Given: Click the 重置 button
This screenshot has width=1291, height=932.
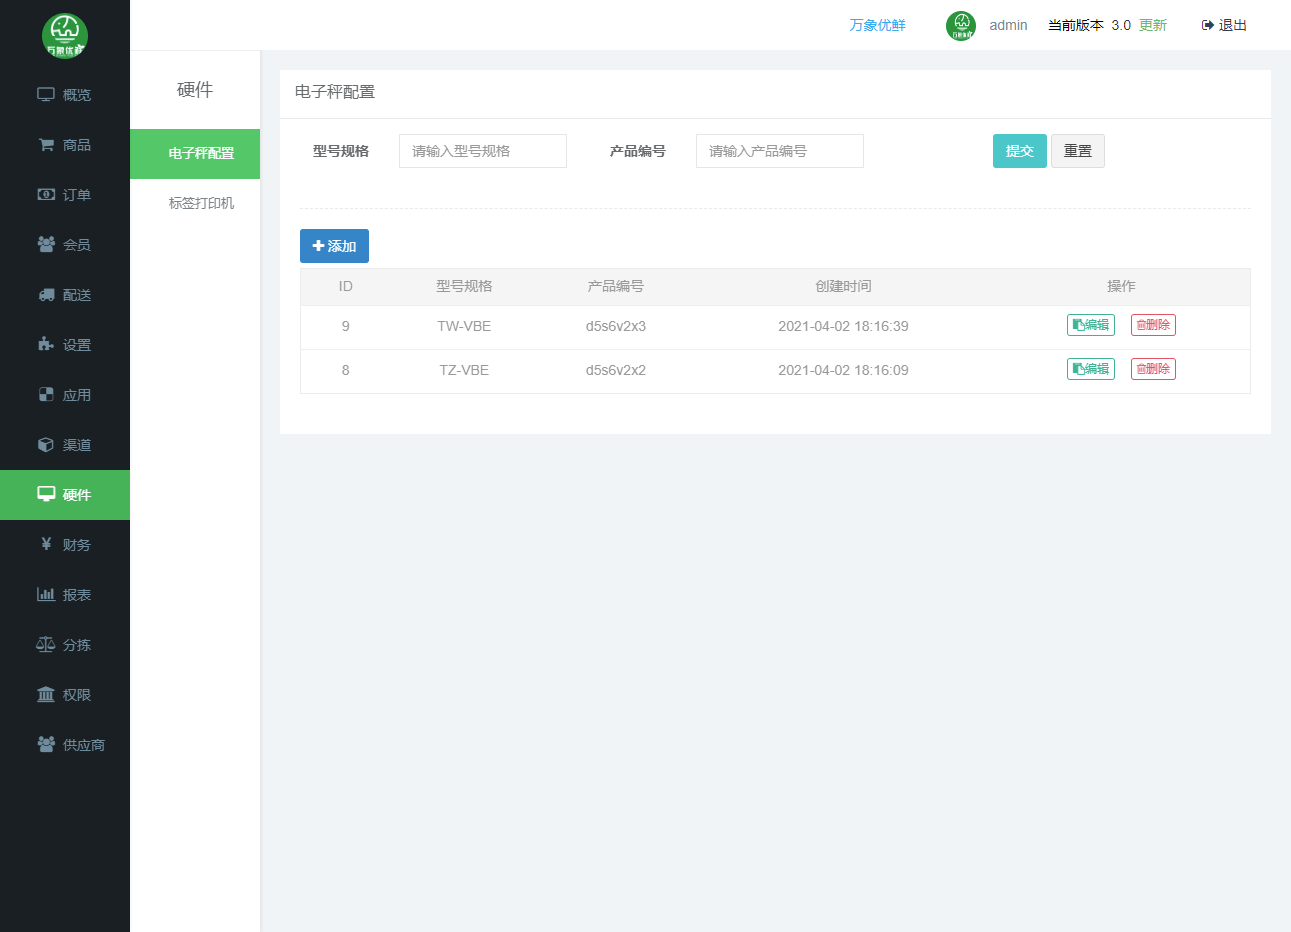Looking at the screenshot, I should coord(1077,151).
